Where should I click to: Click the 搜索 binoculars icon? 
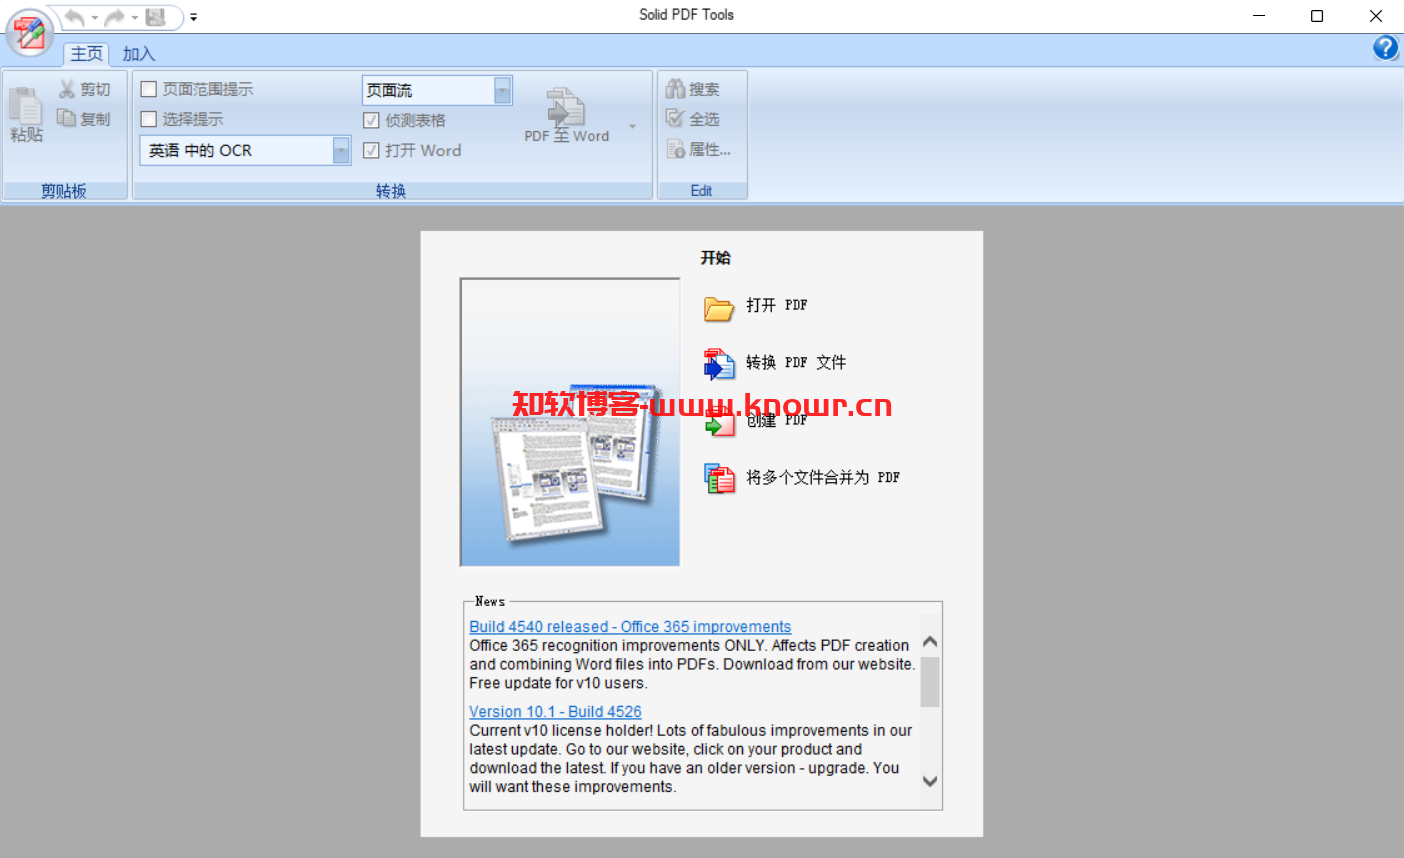click(676, 89)
